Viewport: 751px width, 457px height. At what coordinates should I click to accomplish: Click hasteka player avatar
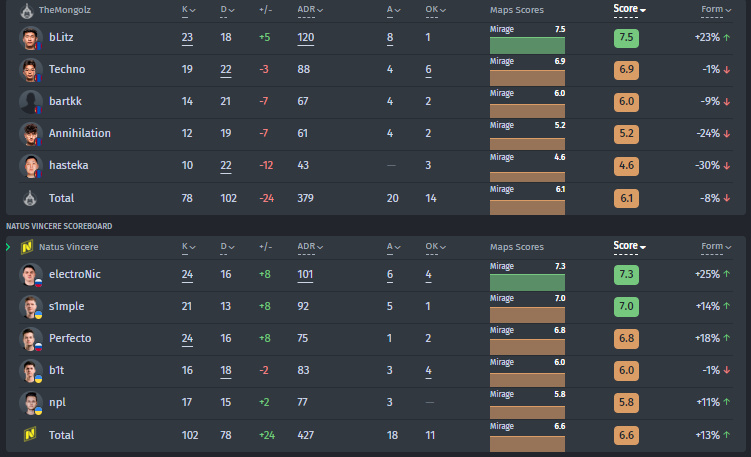30,166
